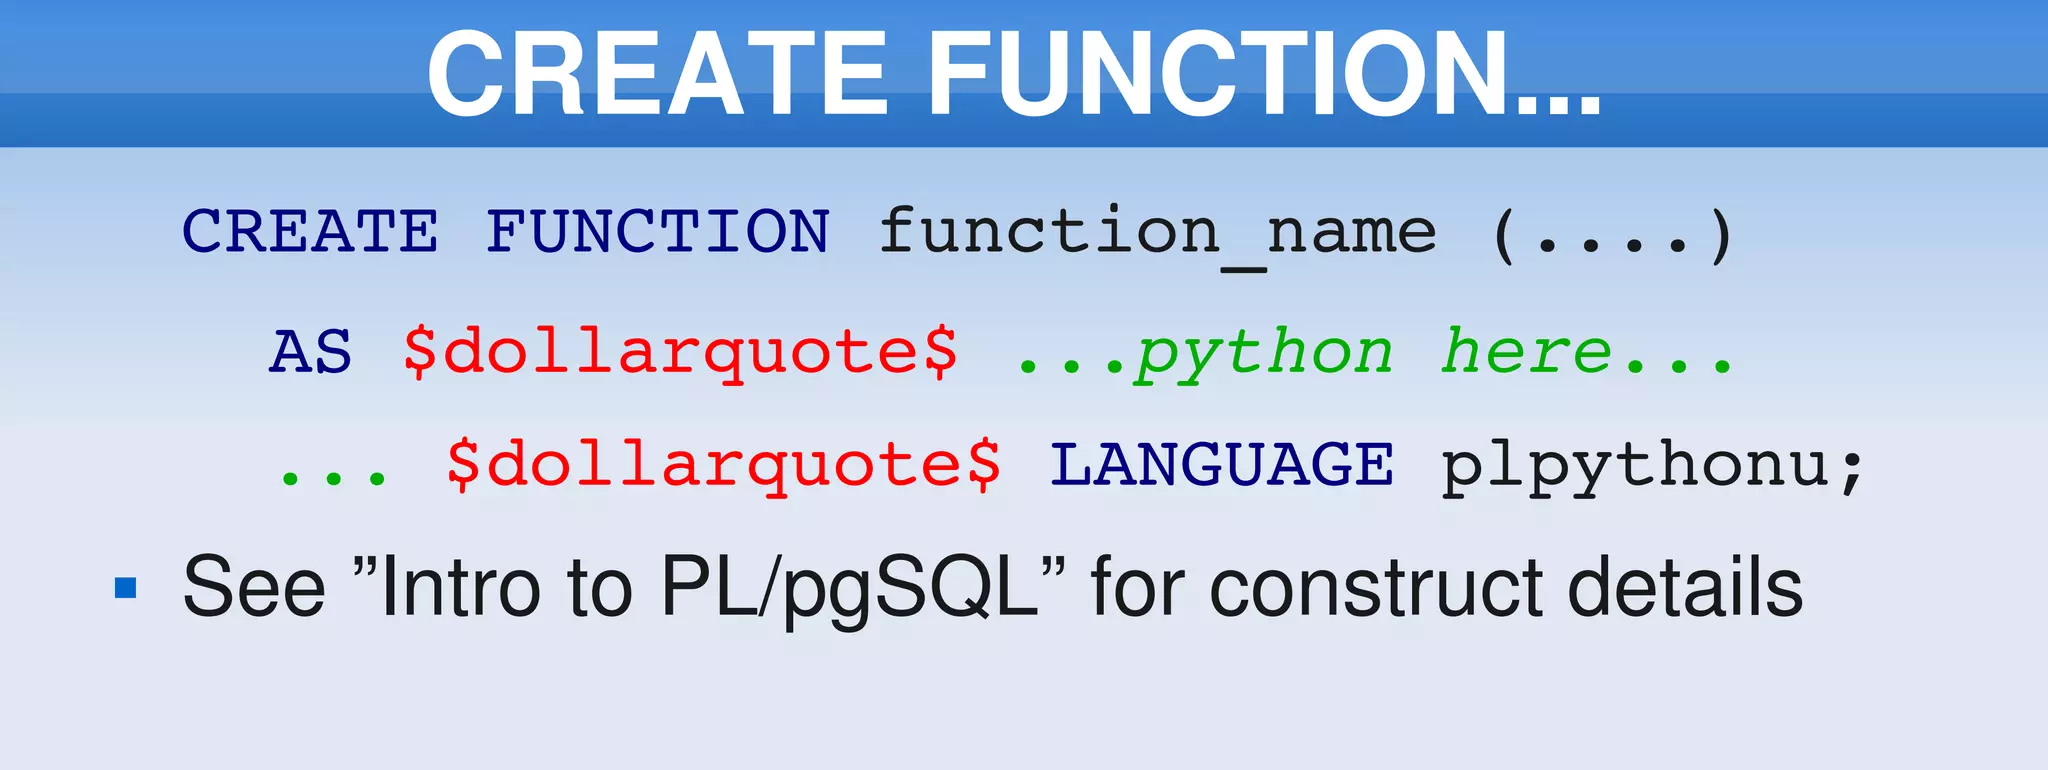Click the 'AS' keyword
This screenshot has height=770, width=2048.
pos(311,352)
